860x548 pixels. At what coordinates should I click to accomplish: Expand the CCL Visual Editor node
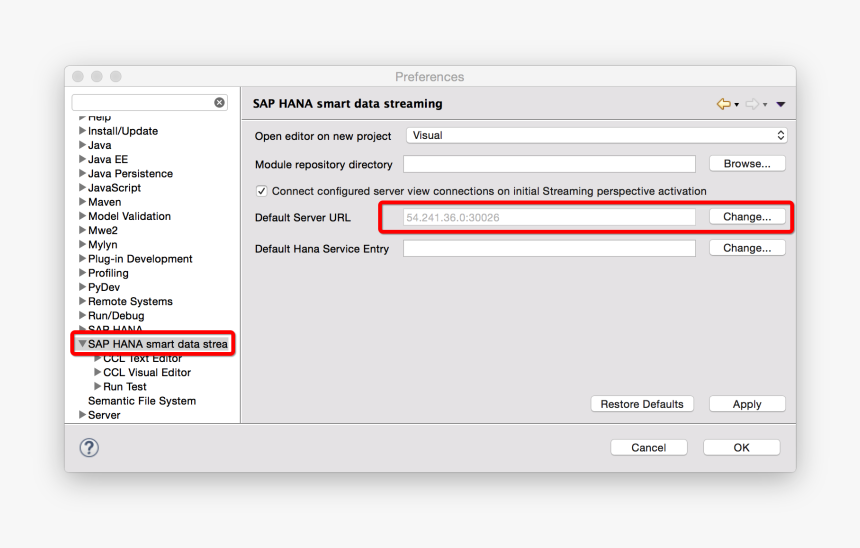click(98, 372)
